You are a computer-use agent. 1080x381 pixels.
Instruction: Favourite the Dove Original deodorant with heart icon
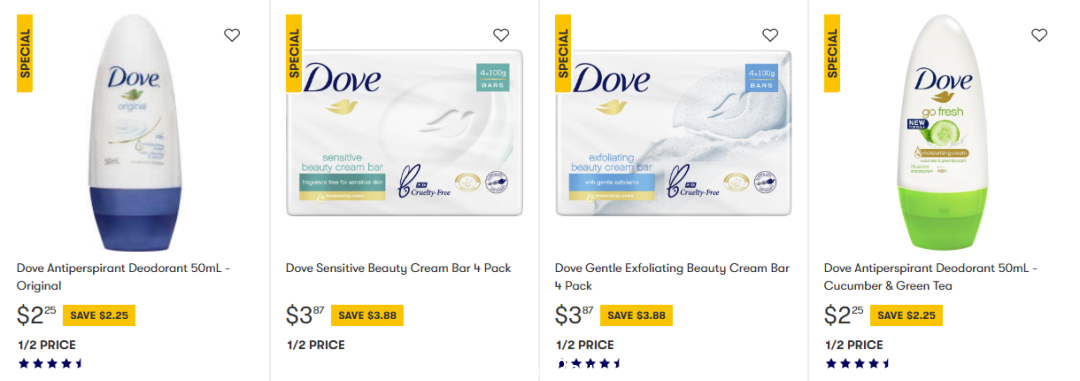click(232, 35)
